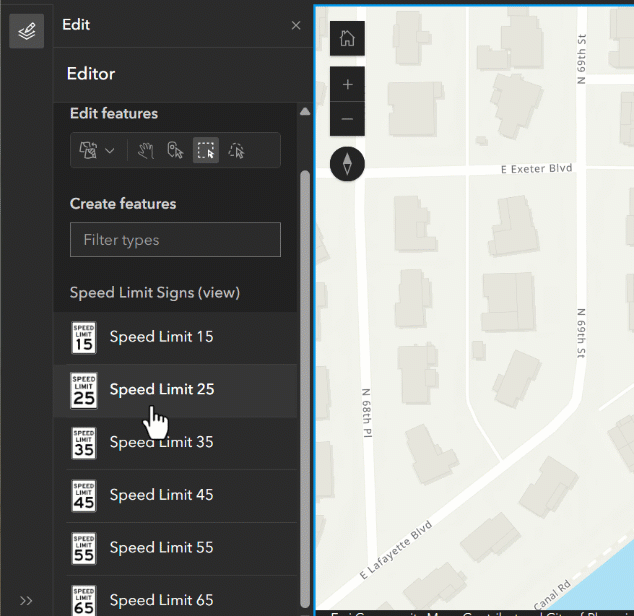This screenshot has width=634, height=616.
Task: Click the Speed Limit 55 sign icon
Action: click(x=84, y=548)
